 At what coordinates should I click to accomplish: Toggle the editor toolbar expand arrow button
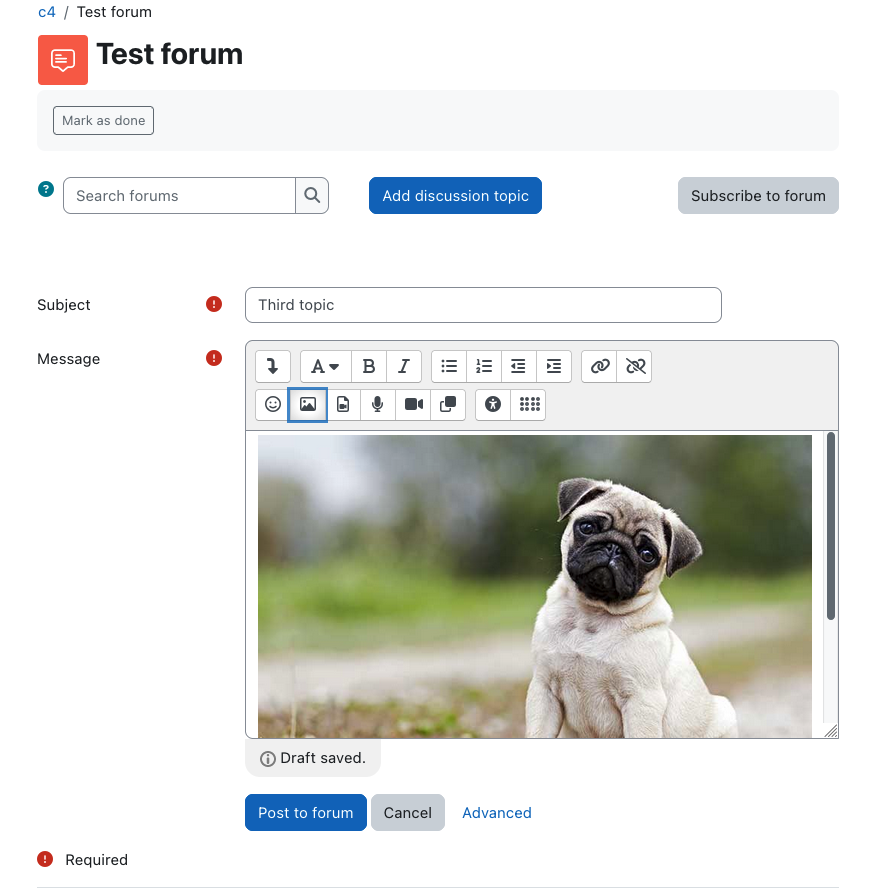coord(272,366)
